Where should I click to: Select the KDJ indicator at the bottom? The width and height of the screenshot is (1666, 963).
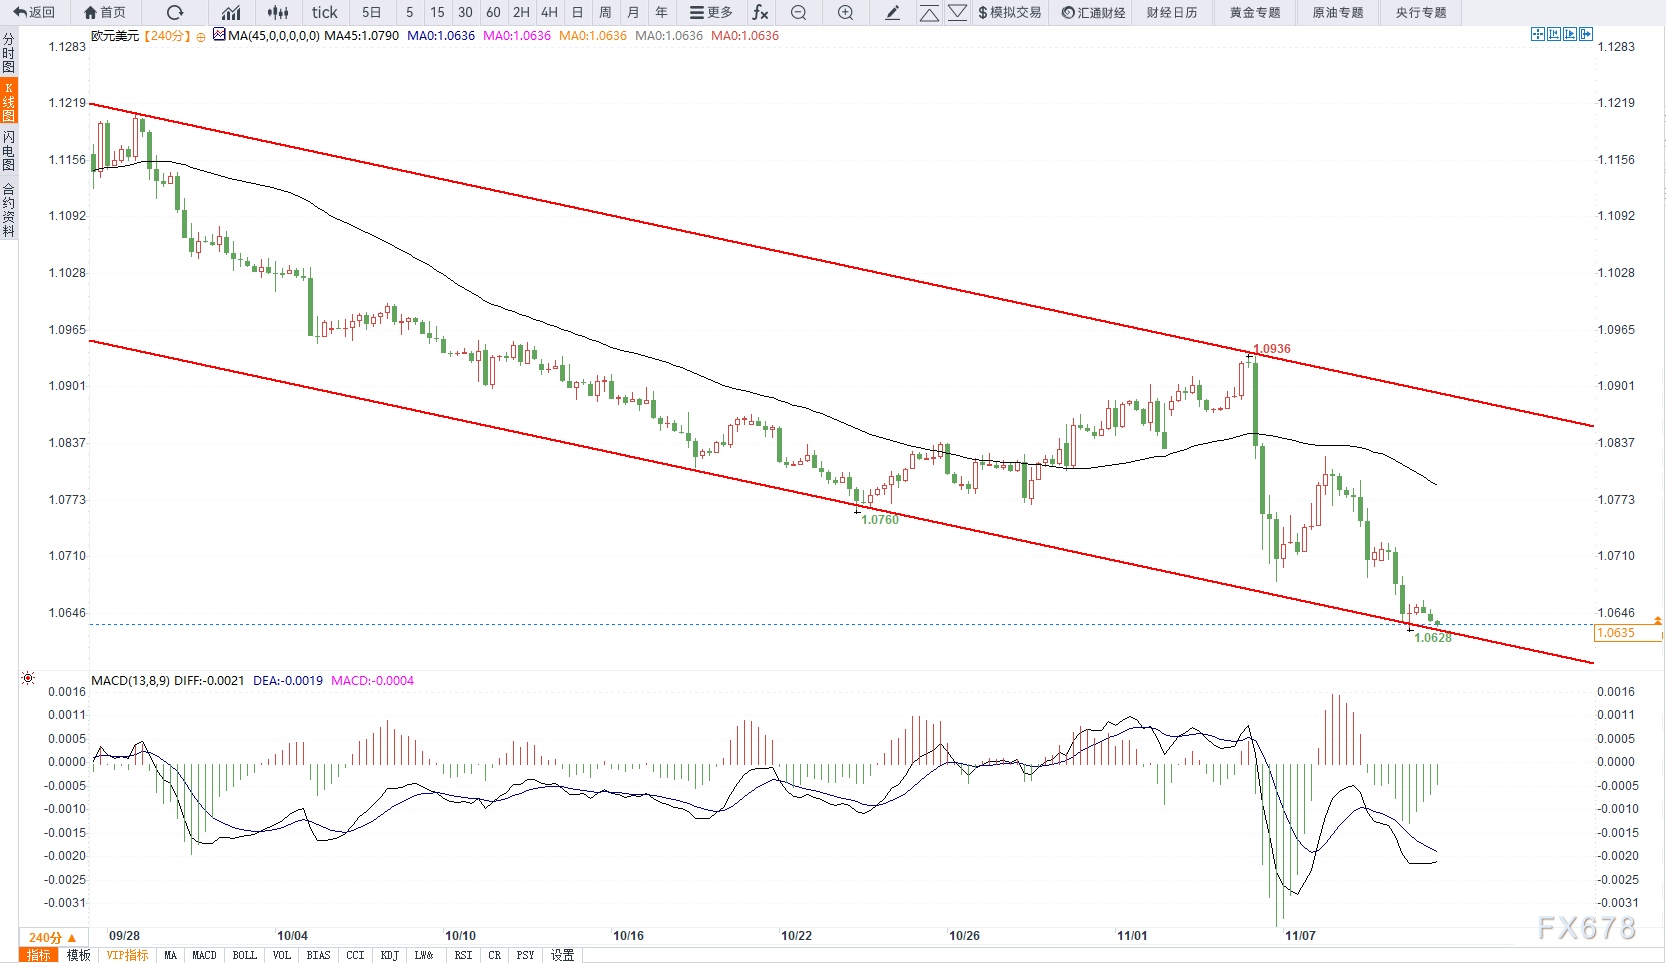(x=389, y=955)
